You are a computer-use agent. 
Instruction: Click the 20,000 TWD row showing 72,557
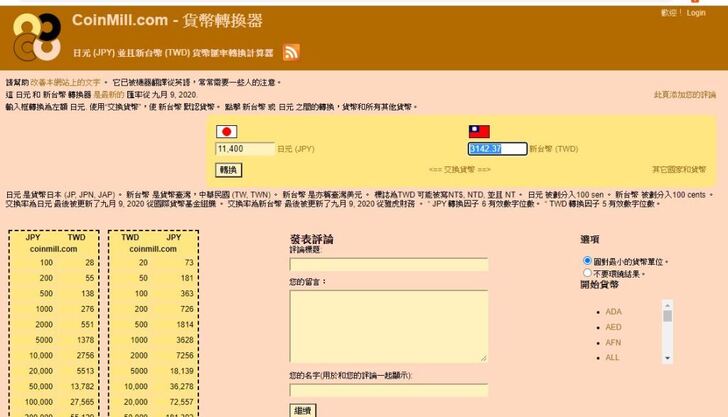(x=153, y=402)
